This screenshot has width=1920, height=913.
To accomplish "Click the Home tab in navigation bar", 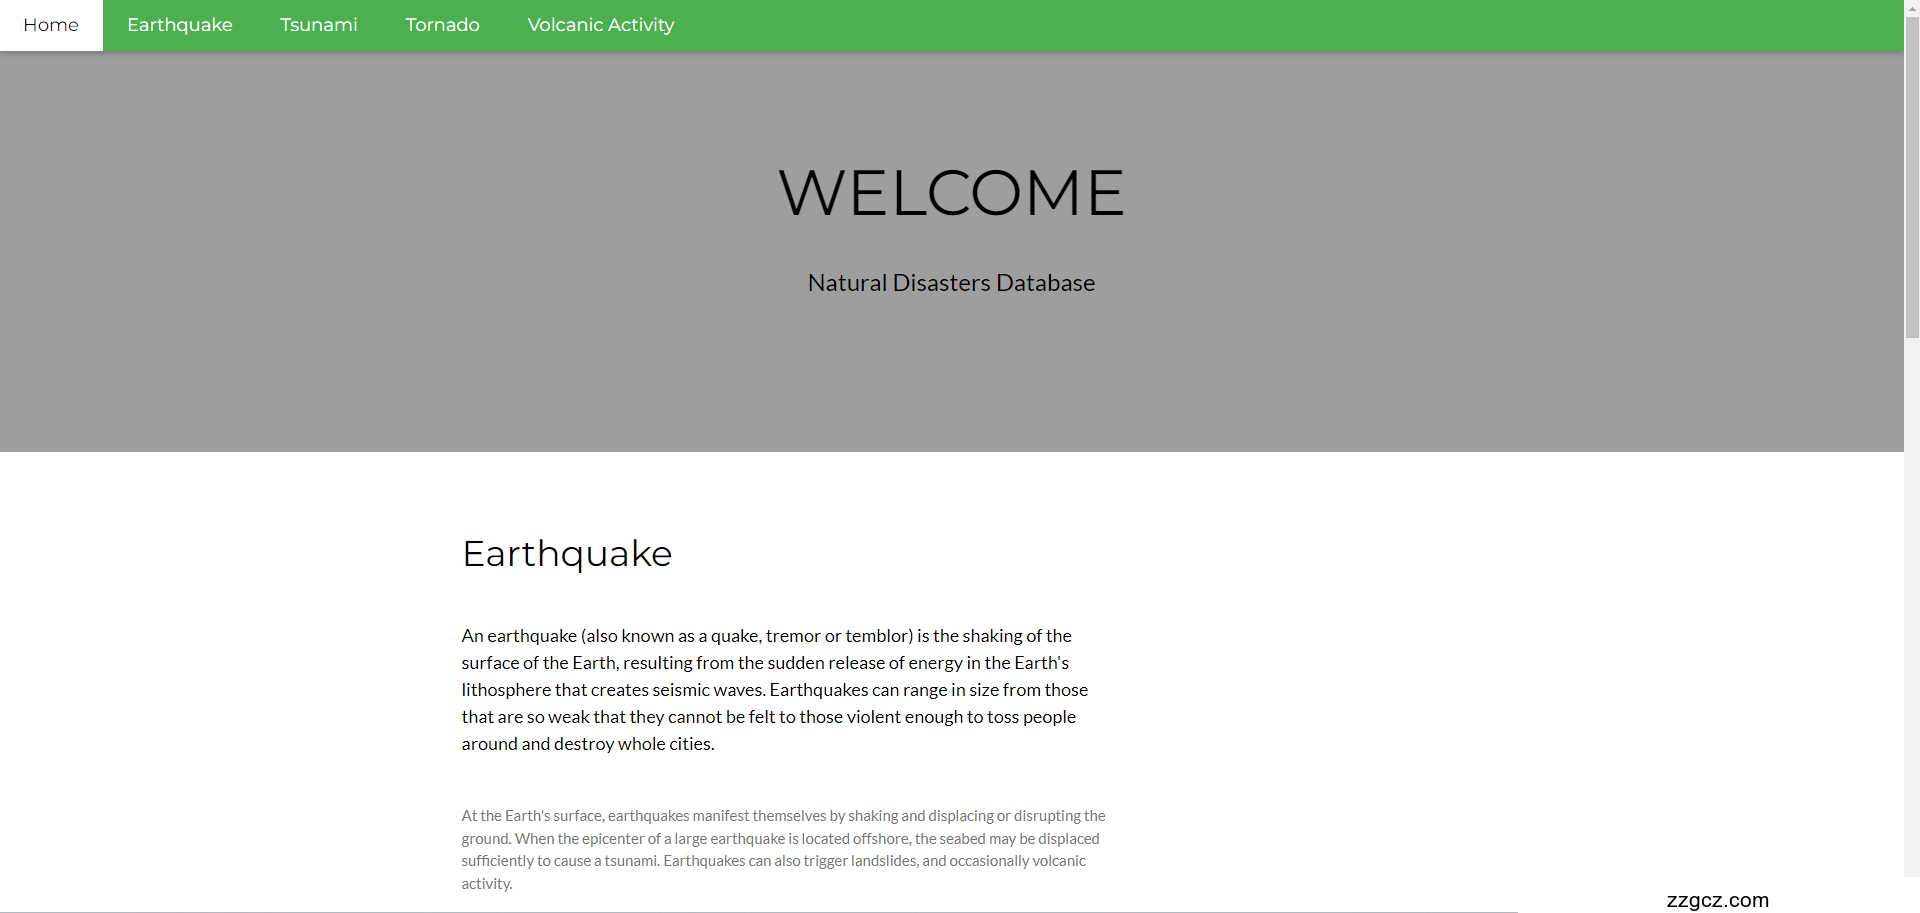I will coord(51,25).
